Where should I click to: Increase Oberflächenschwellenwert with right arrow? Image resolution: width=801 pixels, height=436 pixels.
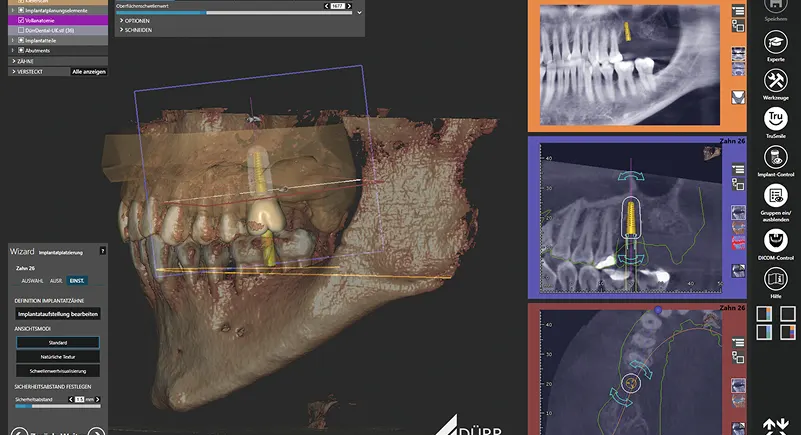click(x=349, y=6)
